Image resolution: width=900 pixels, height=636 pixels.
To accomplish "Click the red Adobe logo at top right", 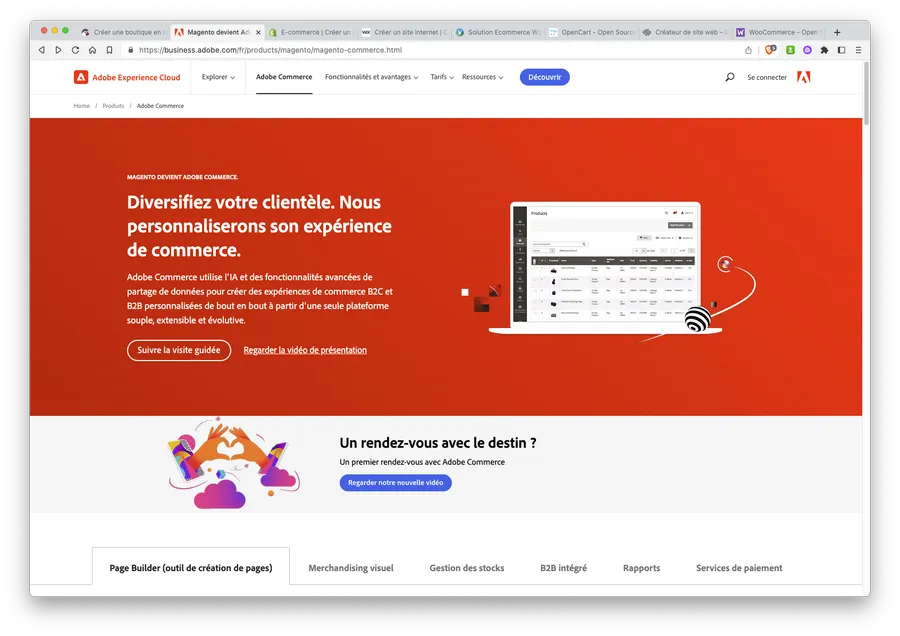I will (804, 77).
